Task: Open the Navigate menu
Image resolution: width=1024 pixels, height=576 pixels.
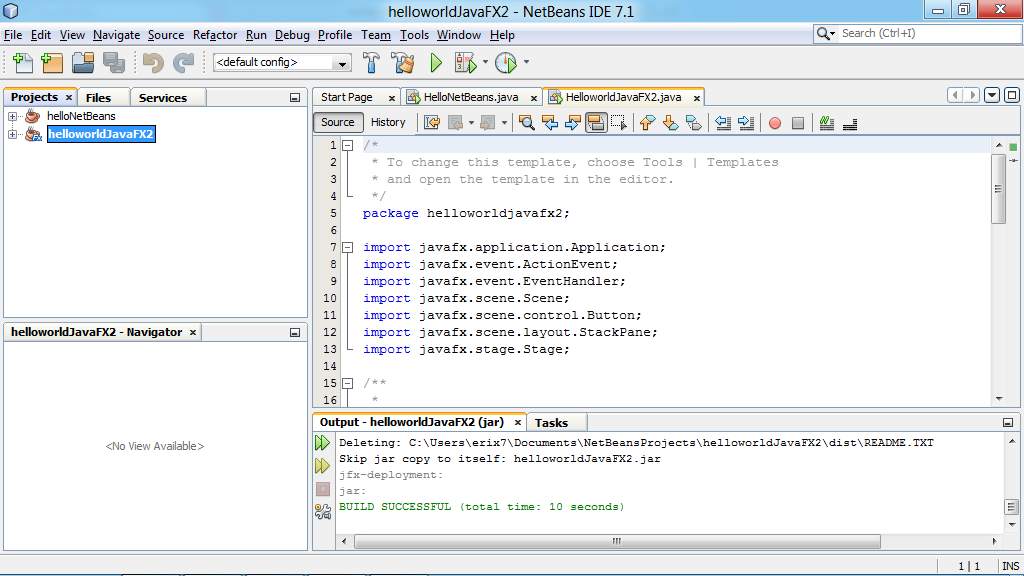Action: (x=116, y=35)
